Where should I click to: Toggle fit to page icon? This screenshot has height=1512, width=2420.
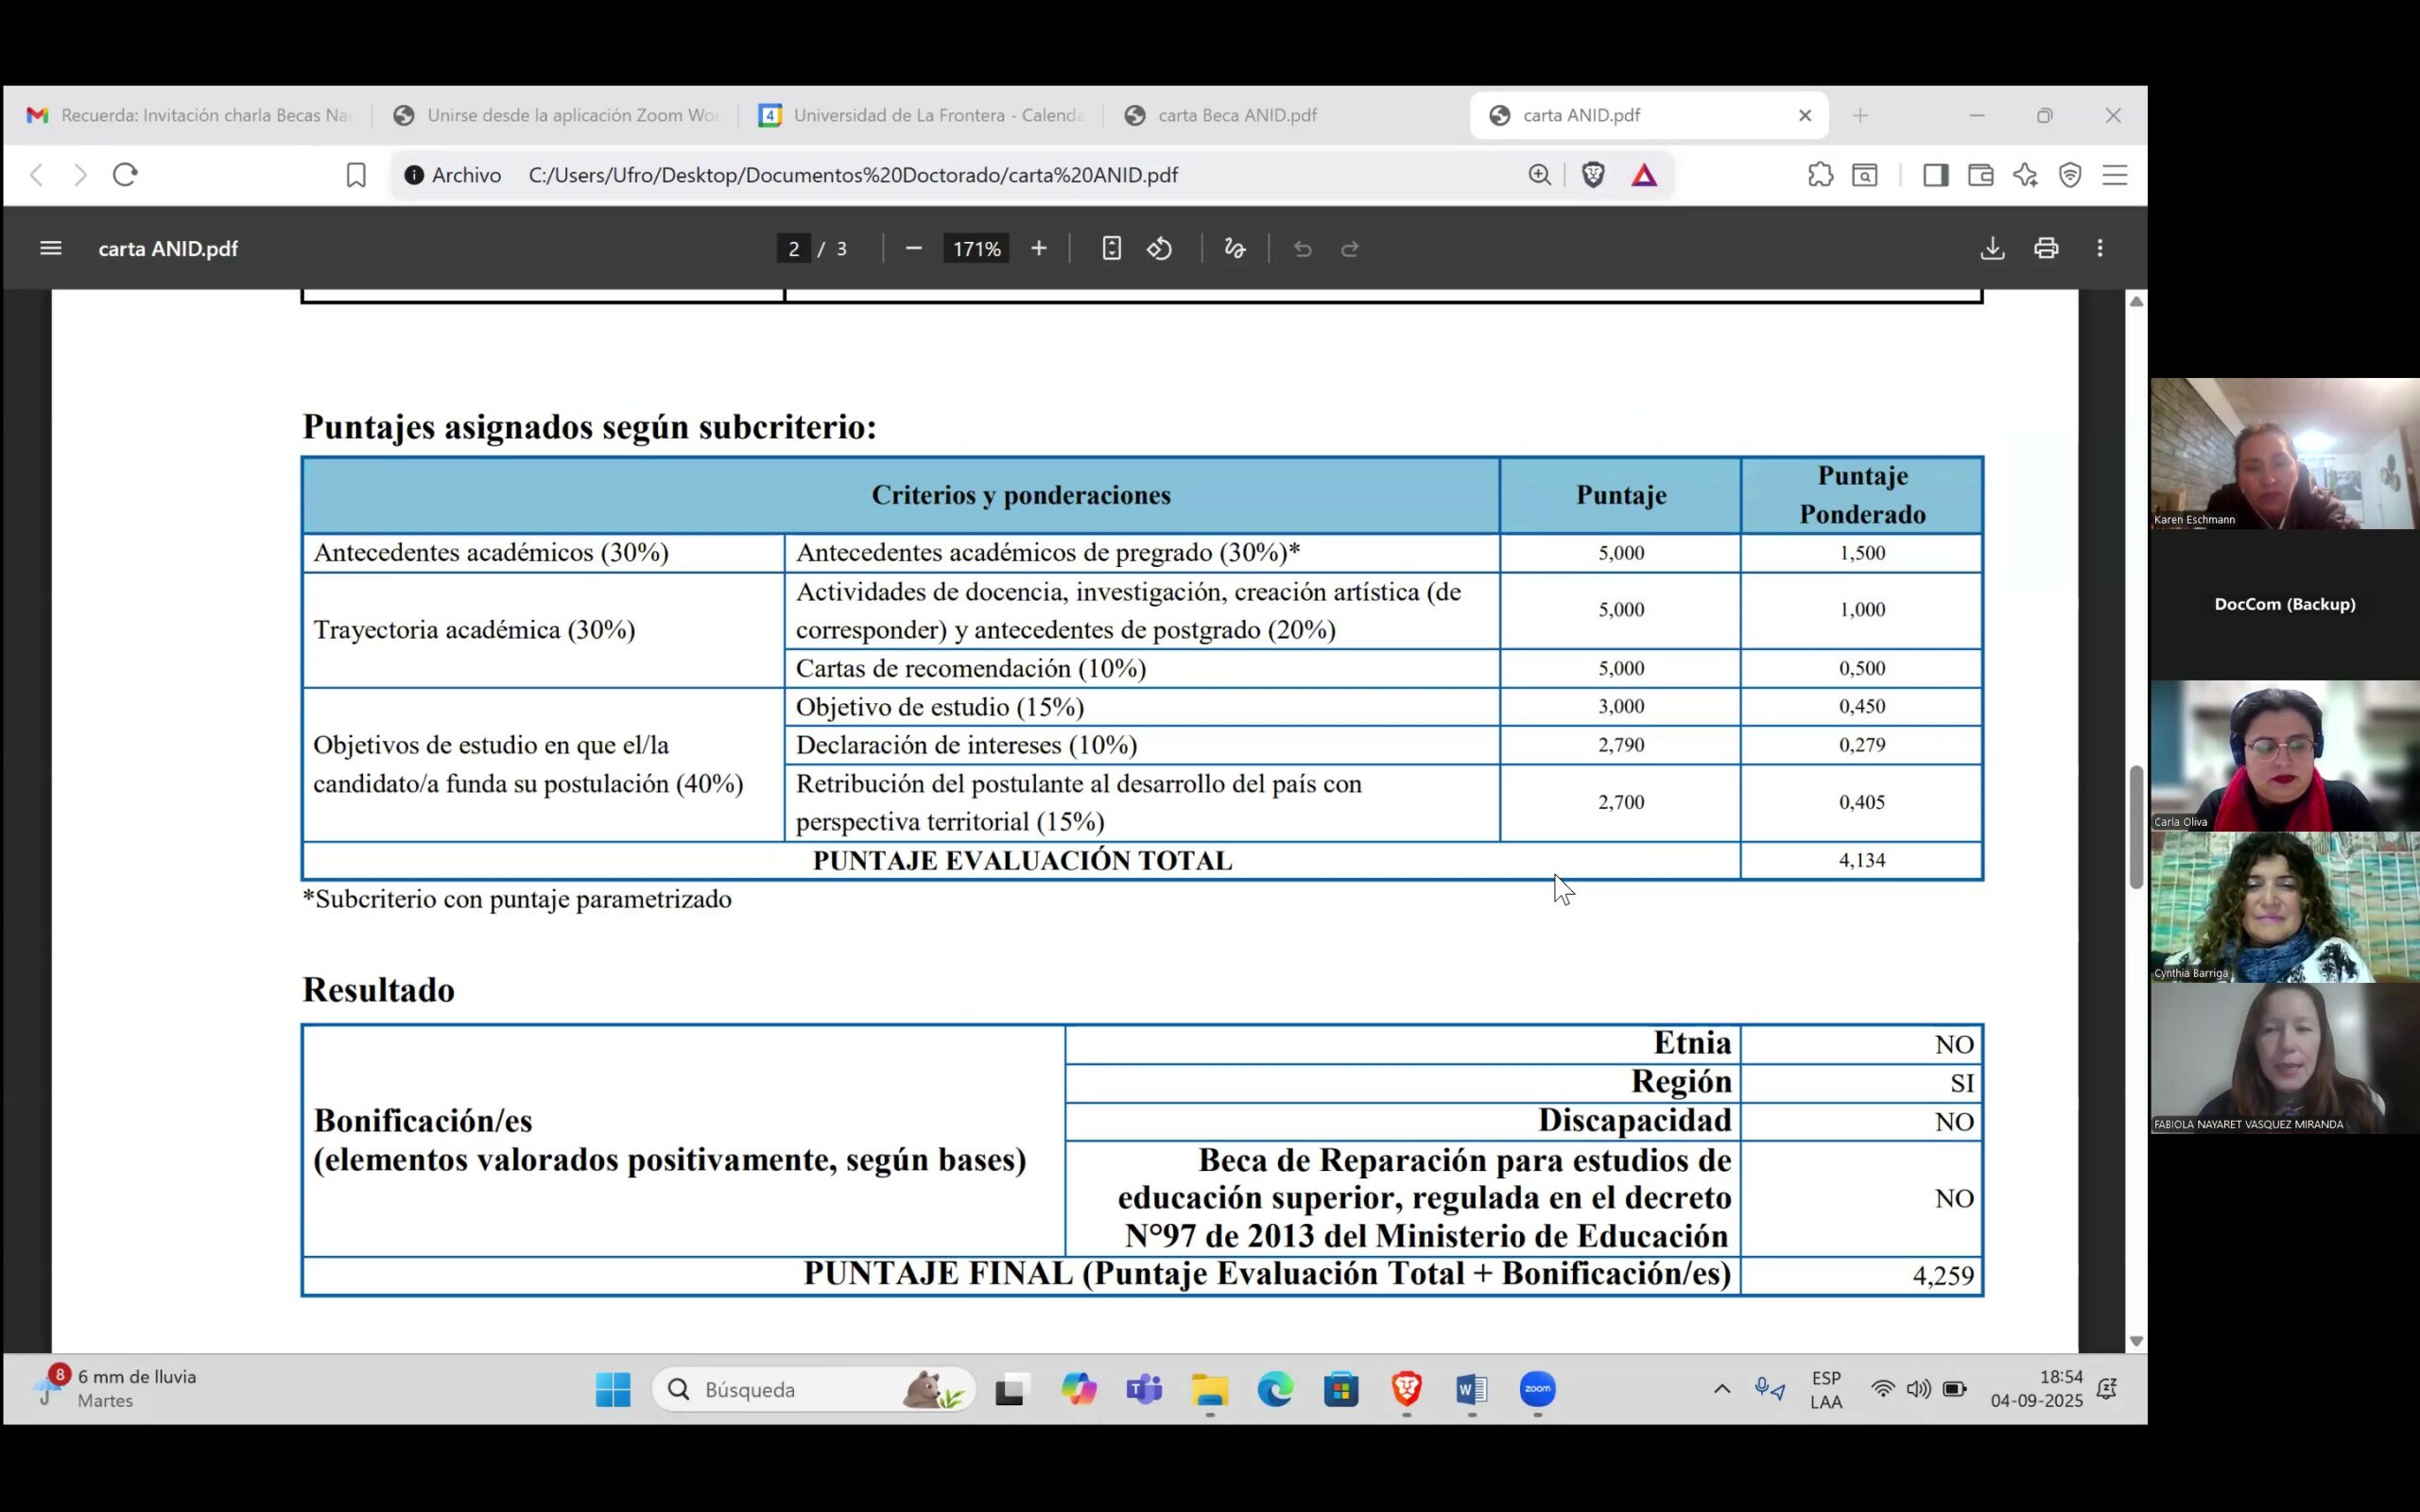(1111, 248)
